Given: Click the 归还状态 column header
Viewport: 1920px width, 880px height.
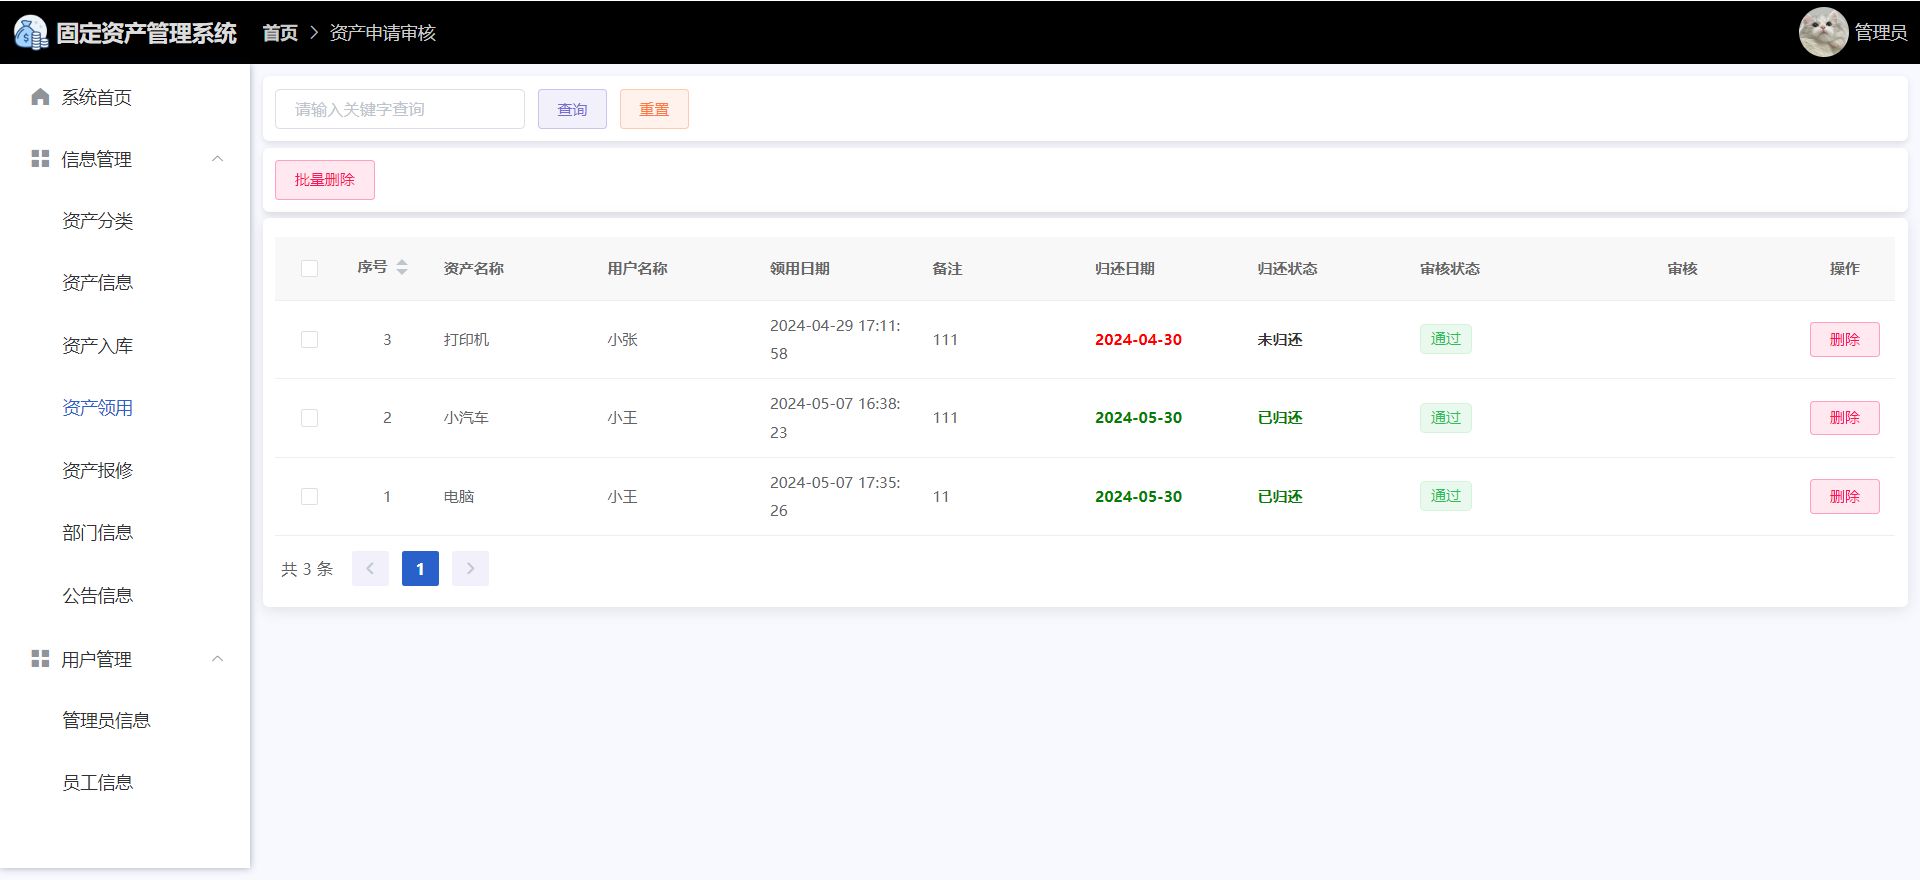Looking at the screenshot, I should (1288, 268).
